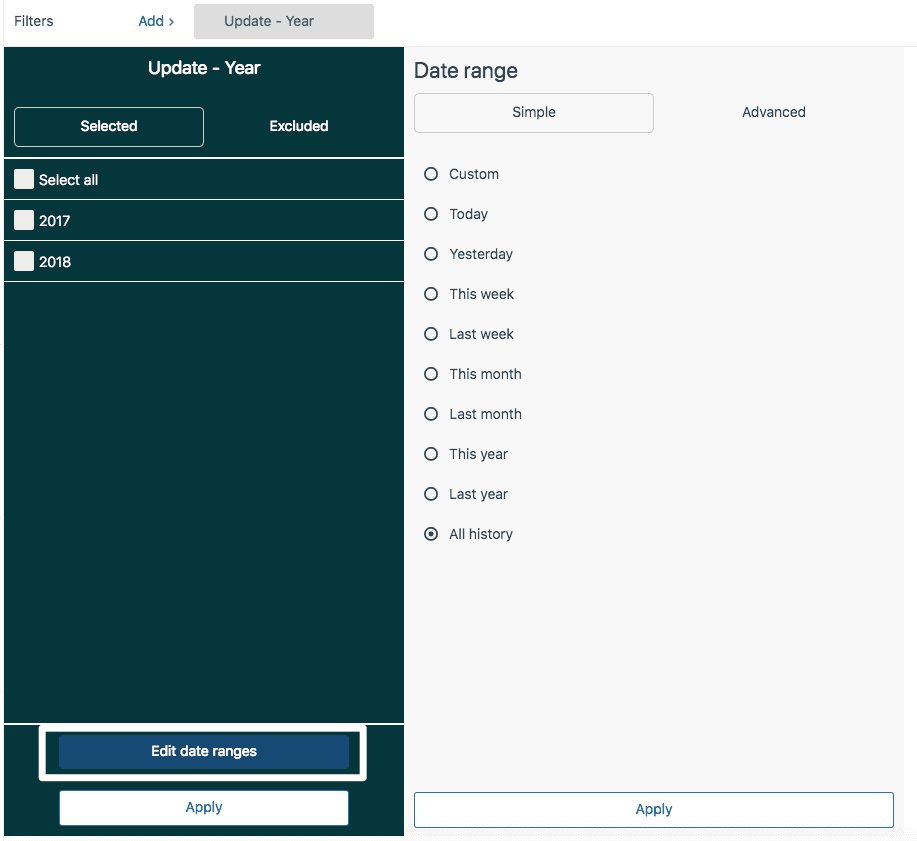Select the Today radio button

[431, 214]
